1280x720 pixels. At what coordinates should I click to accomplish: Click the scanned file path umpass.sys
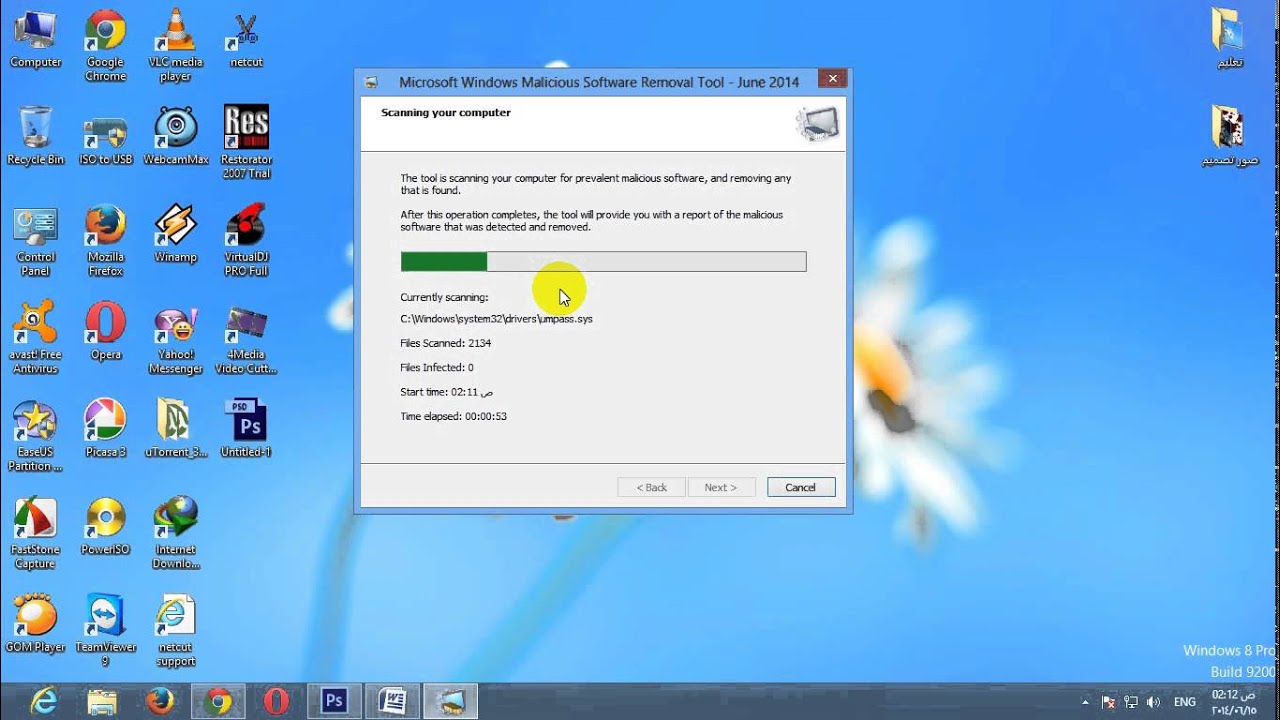[496, 319]
